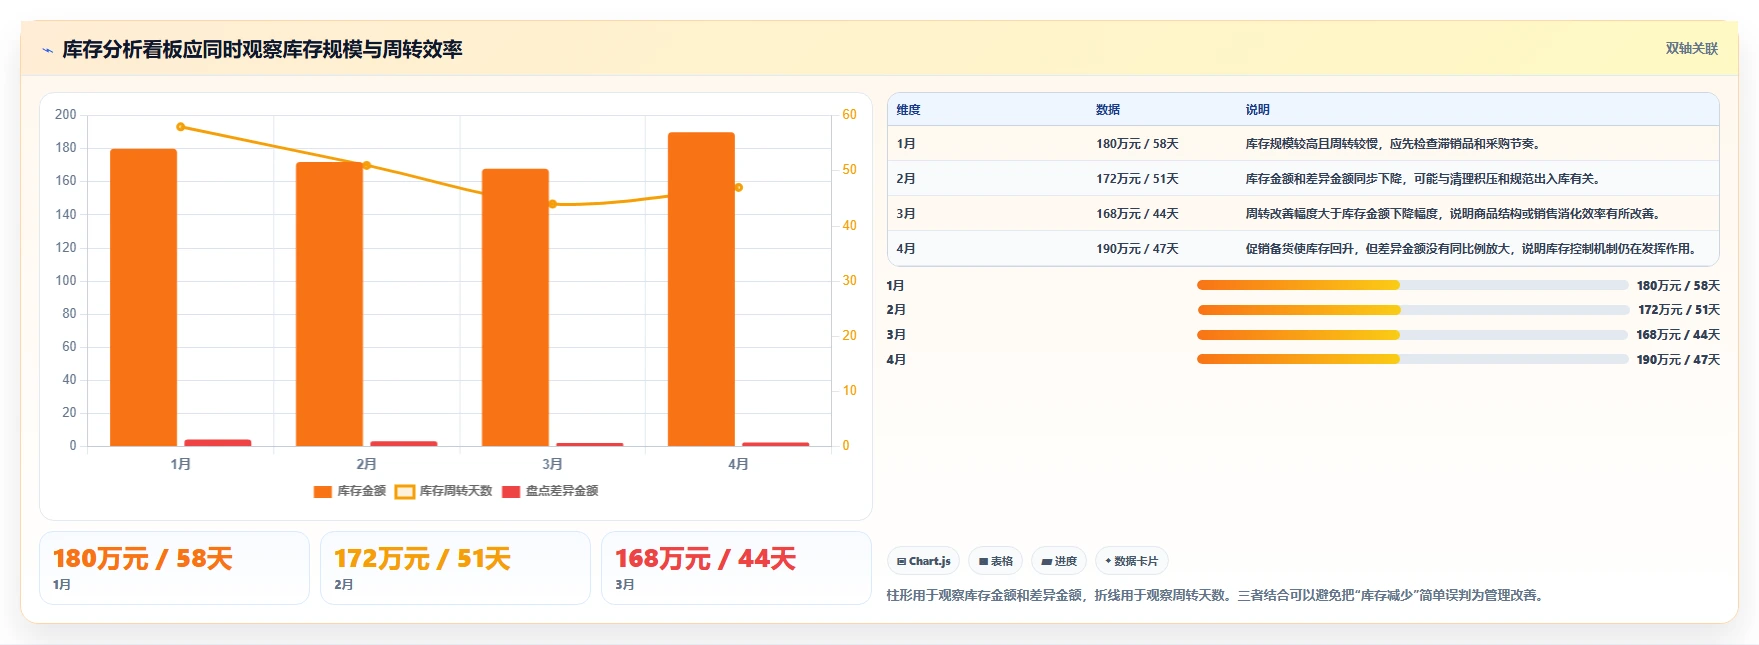Click the 4月 orange inventory bar
The height and width of the screenshot is (645, 1759).
(x=701, y=289)
